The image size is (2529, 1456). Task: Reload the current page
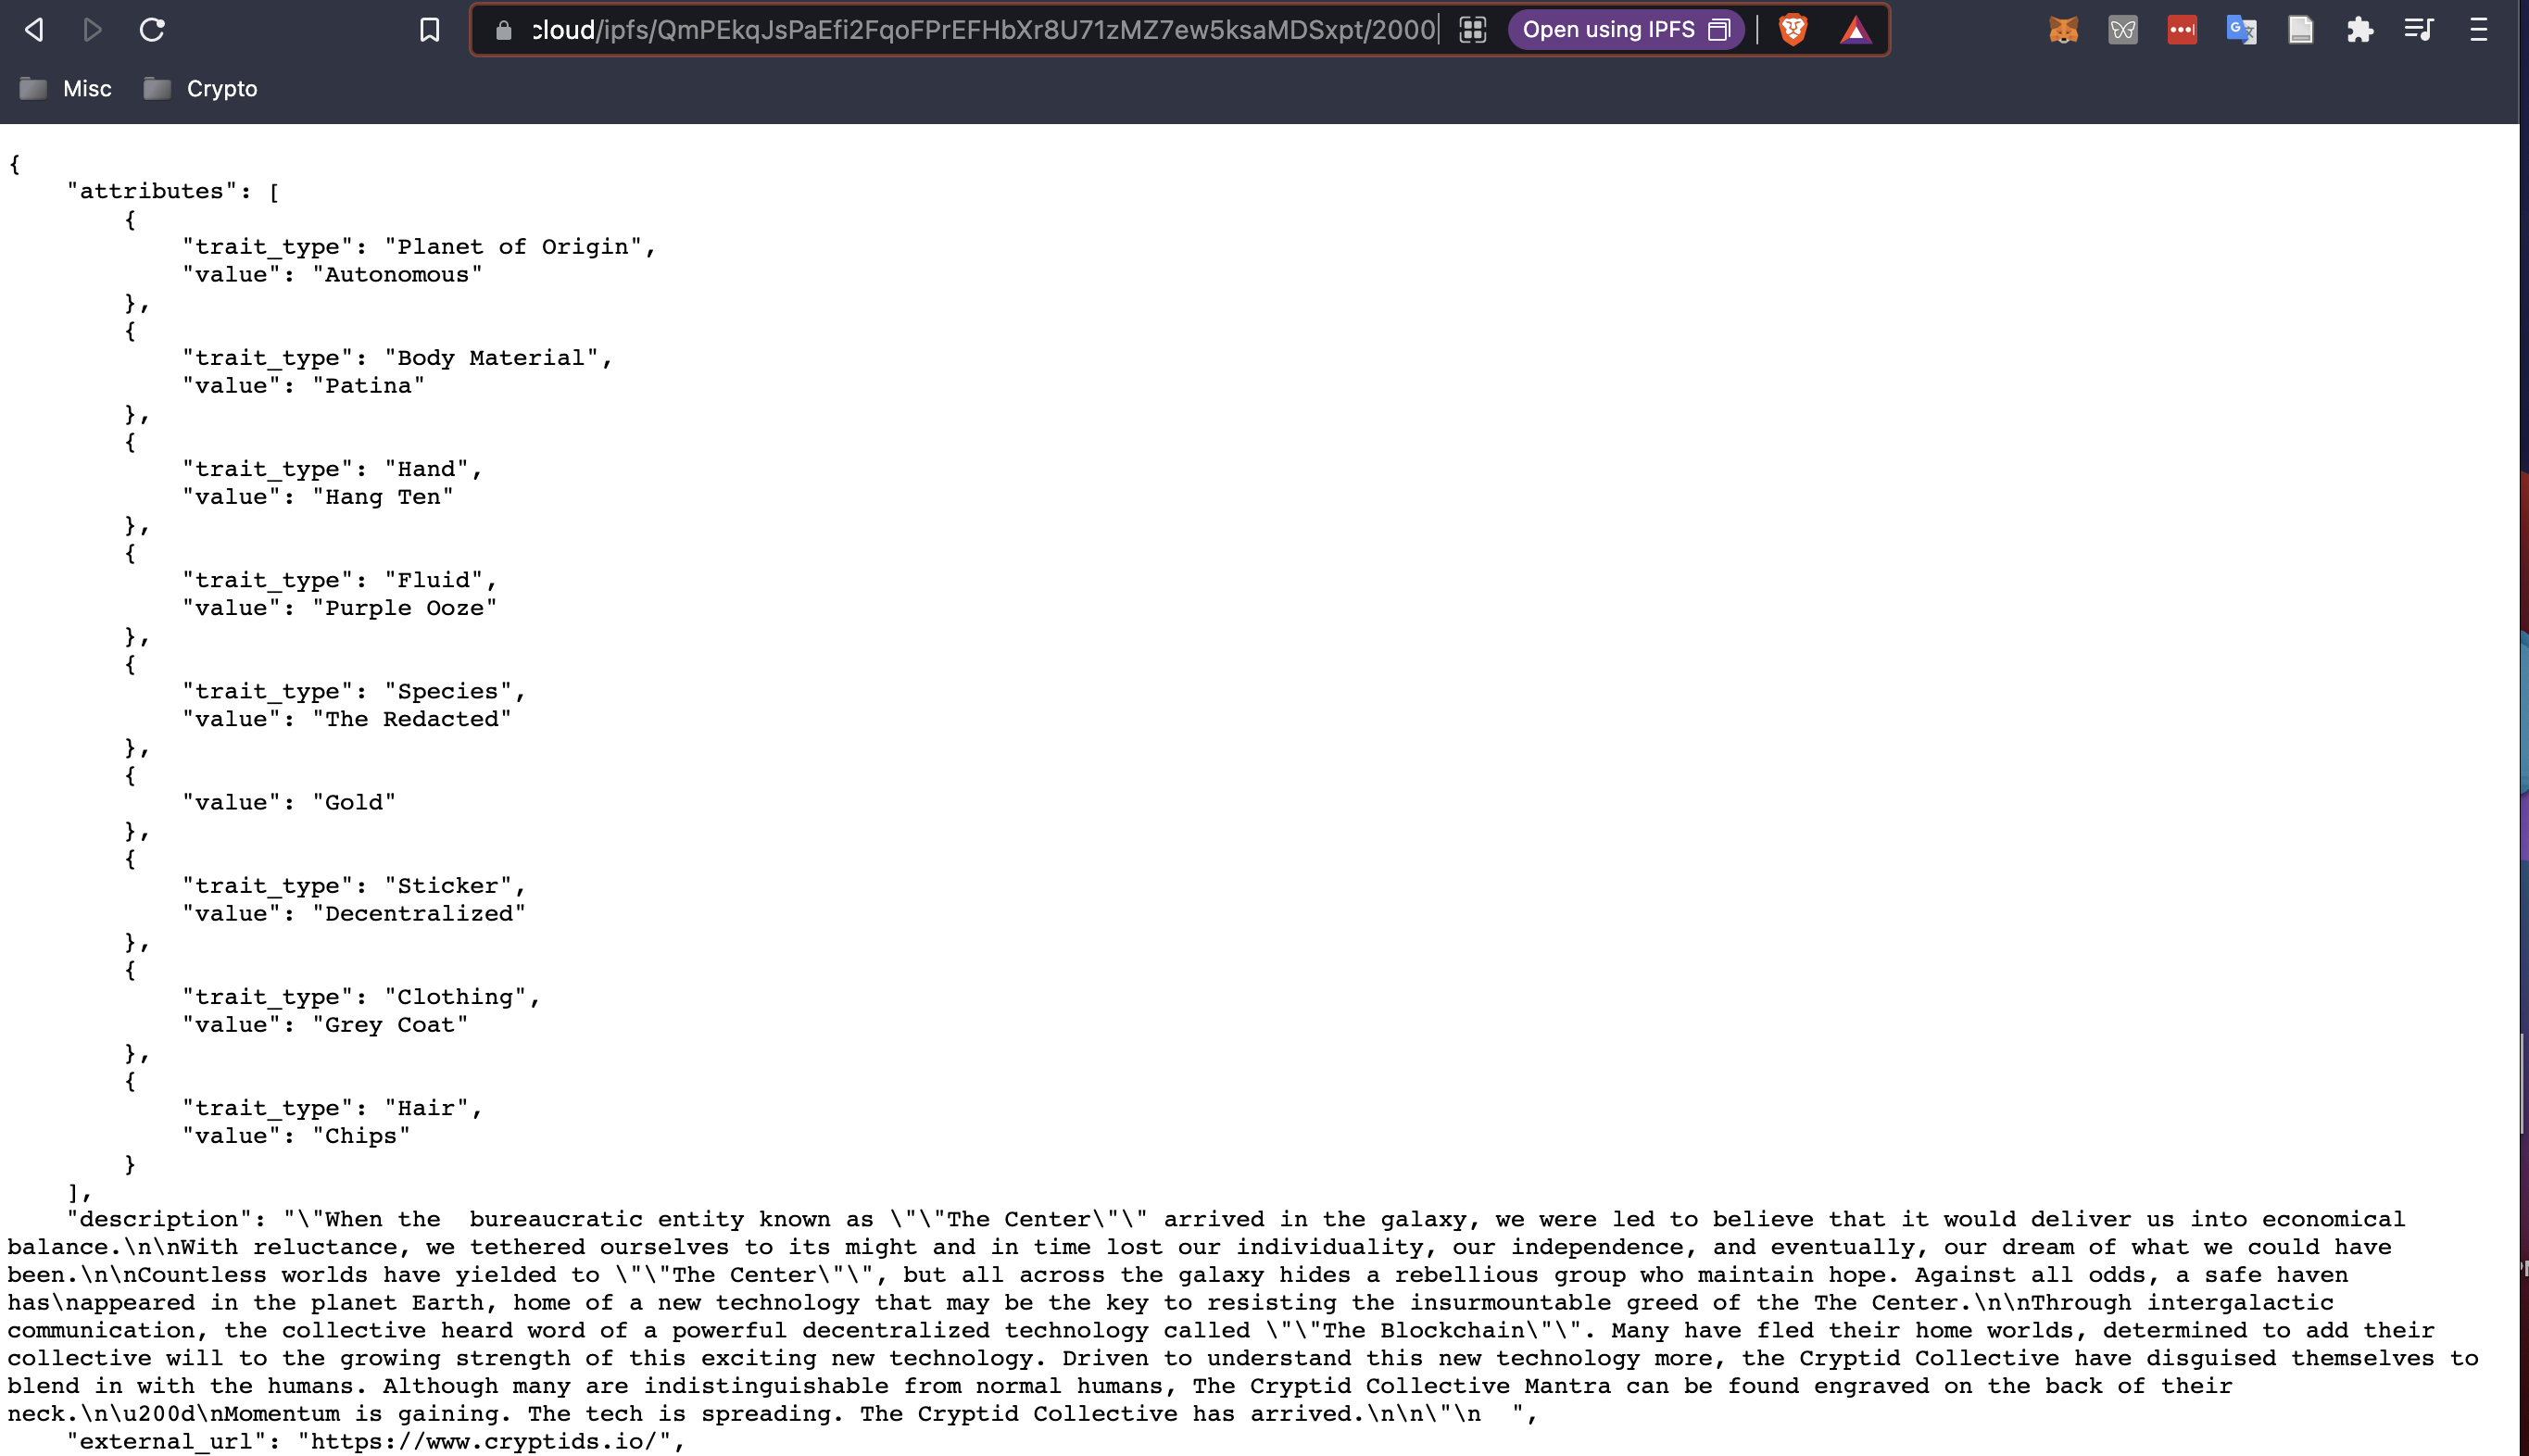[x=152, y=30]
